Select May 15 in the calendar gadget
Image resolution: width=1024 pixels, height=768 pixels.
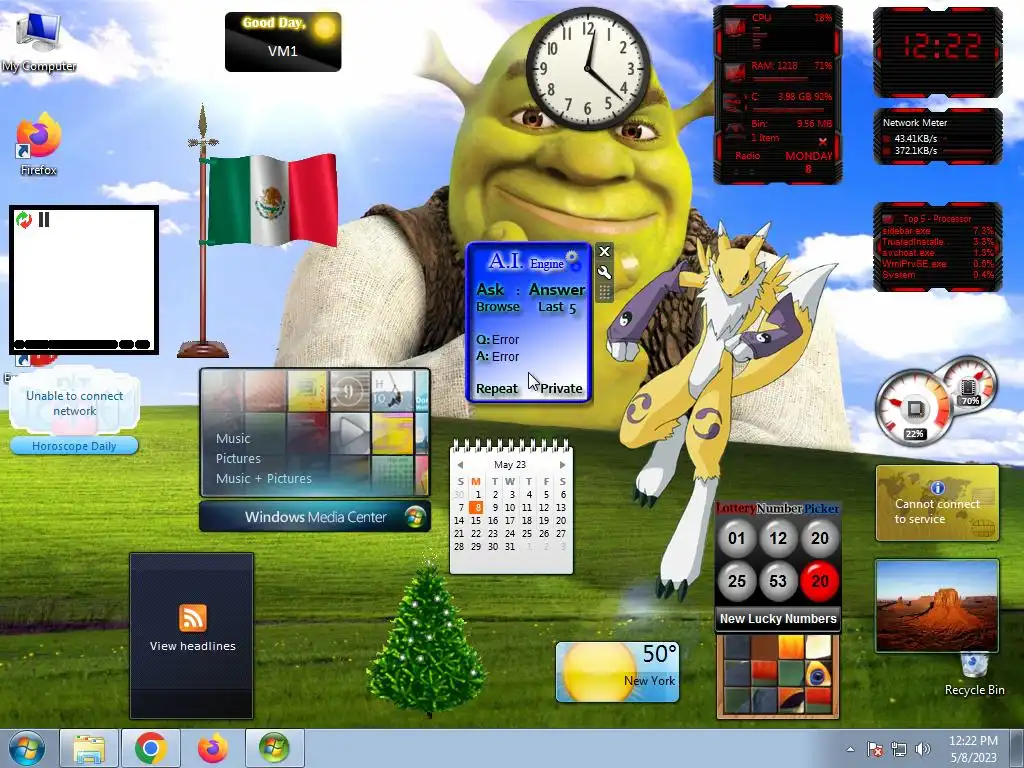coord(476,520)
